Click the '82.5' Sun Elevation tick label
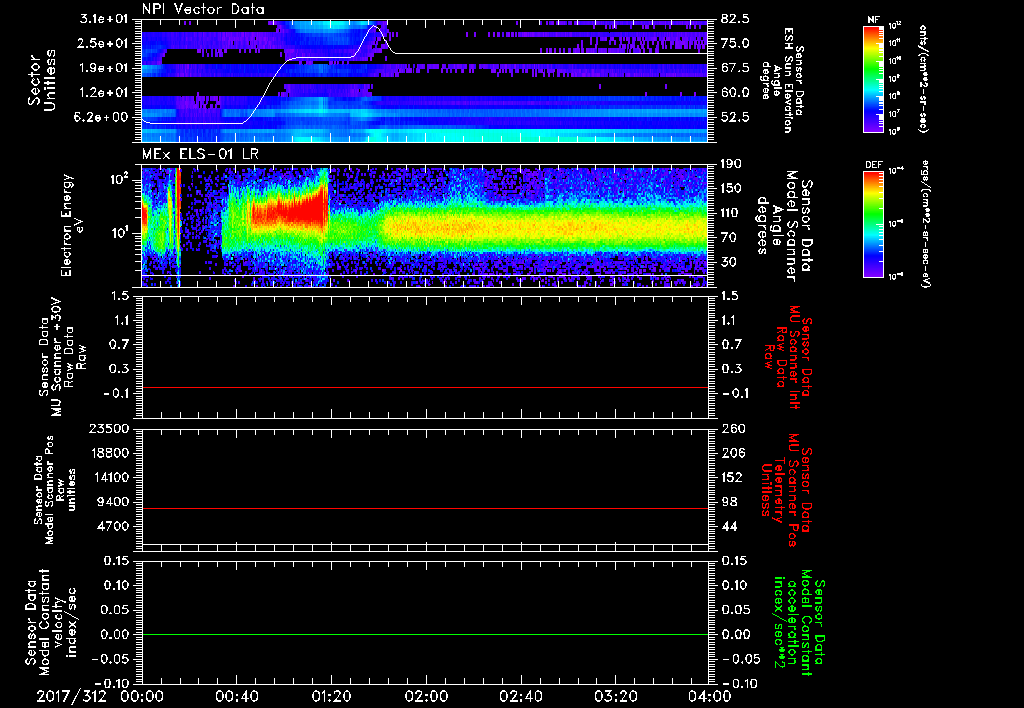Viewport: 1024px width, 708px height. [735, 19]
